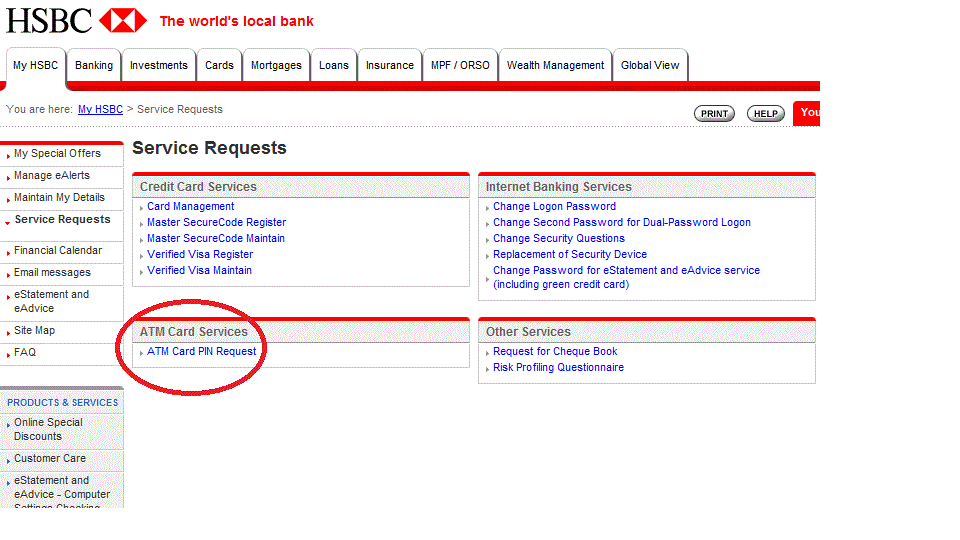Open the Mortgages tab

click(276, 65)
